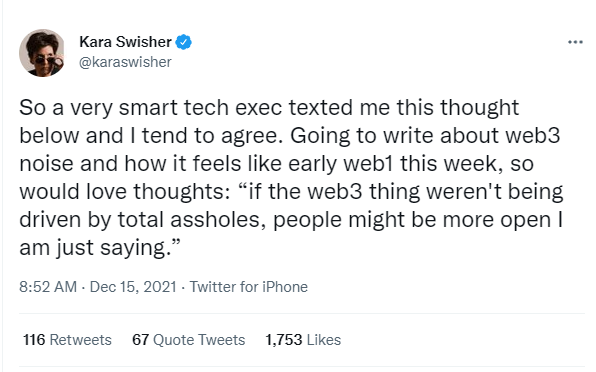
Task: Open Kara Swisher's profile avatar photo
Action: [42, 53]
